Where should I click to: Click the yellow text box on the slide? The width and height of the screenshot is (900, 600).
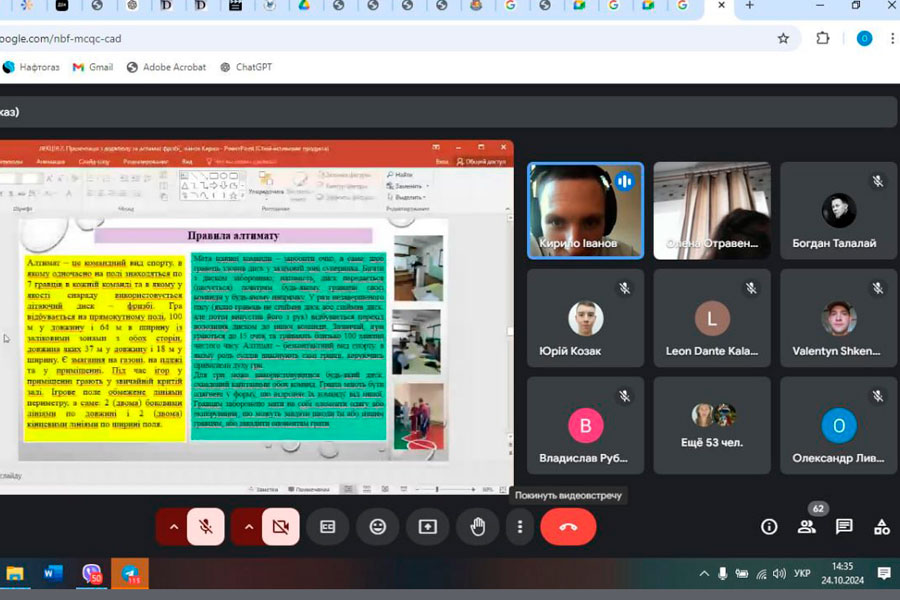click(104, 348)
